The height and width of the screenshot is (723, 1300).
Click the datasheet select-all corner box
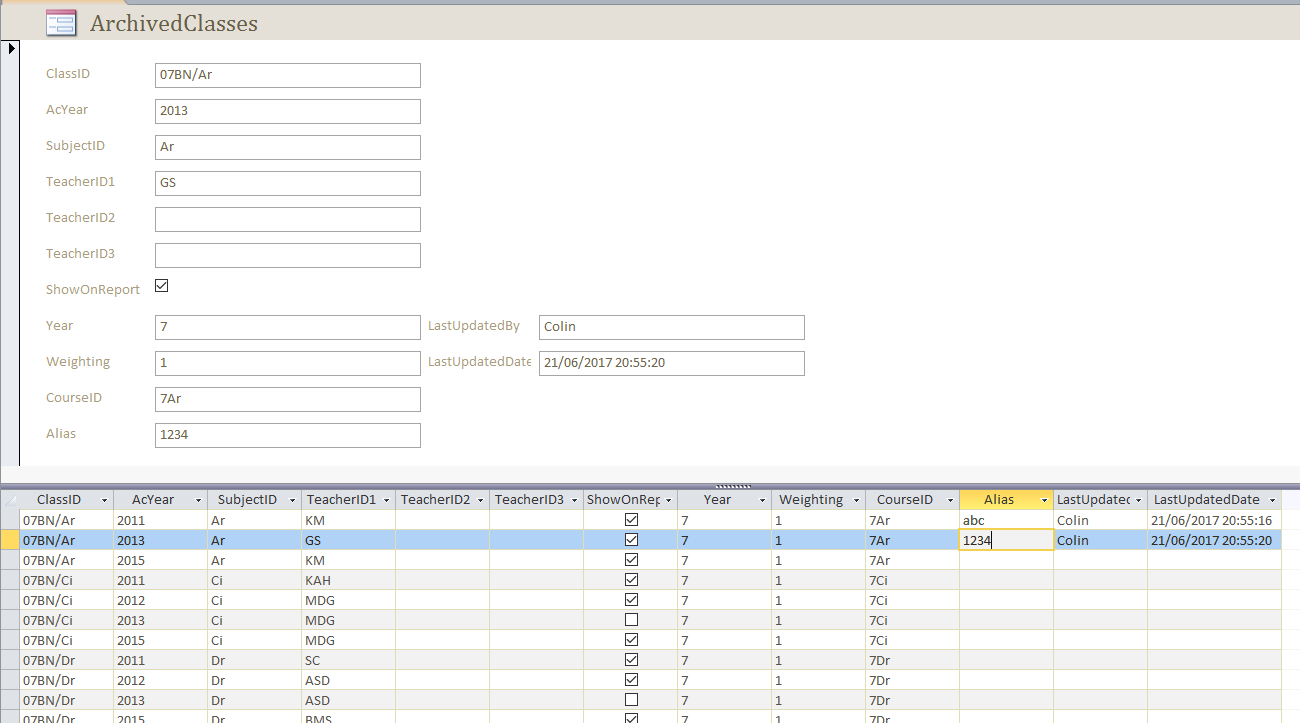[10, 499]
